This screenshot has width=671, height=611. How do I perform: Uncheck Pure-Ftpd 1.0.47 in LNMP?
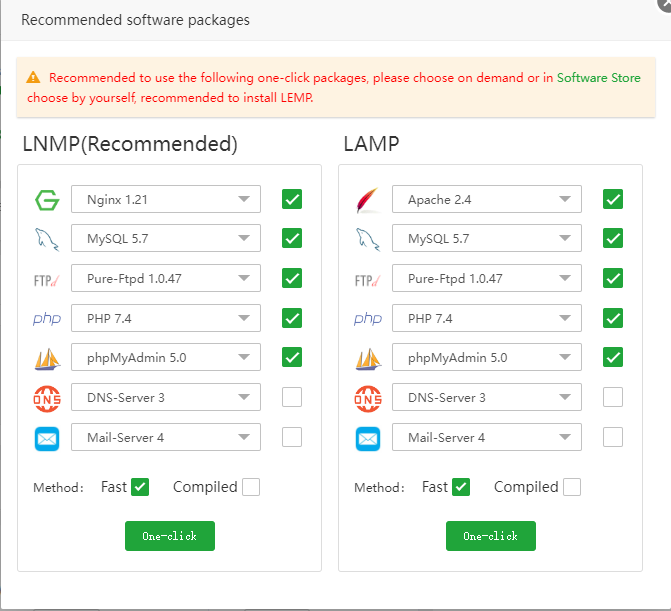click(292, 278)
